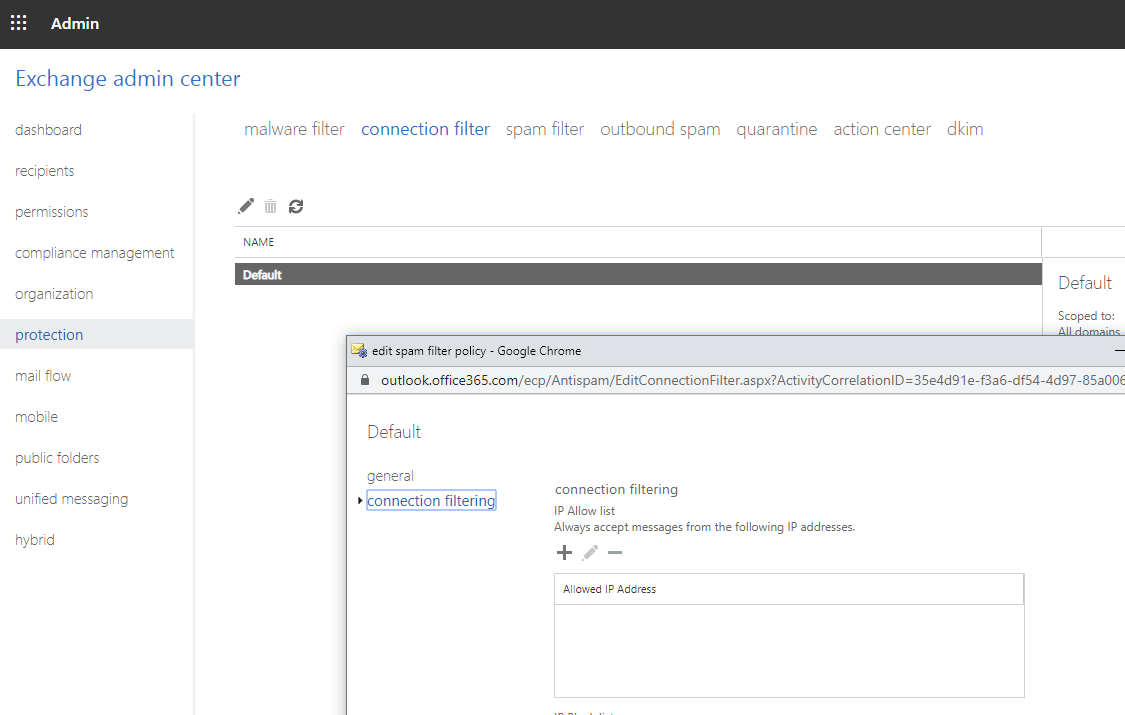Refresh the connection filter list
This screenshot has height=715, width=1125.
(x=296, y=207)
